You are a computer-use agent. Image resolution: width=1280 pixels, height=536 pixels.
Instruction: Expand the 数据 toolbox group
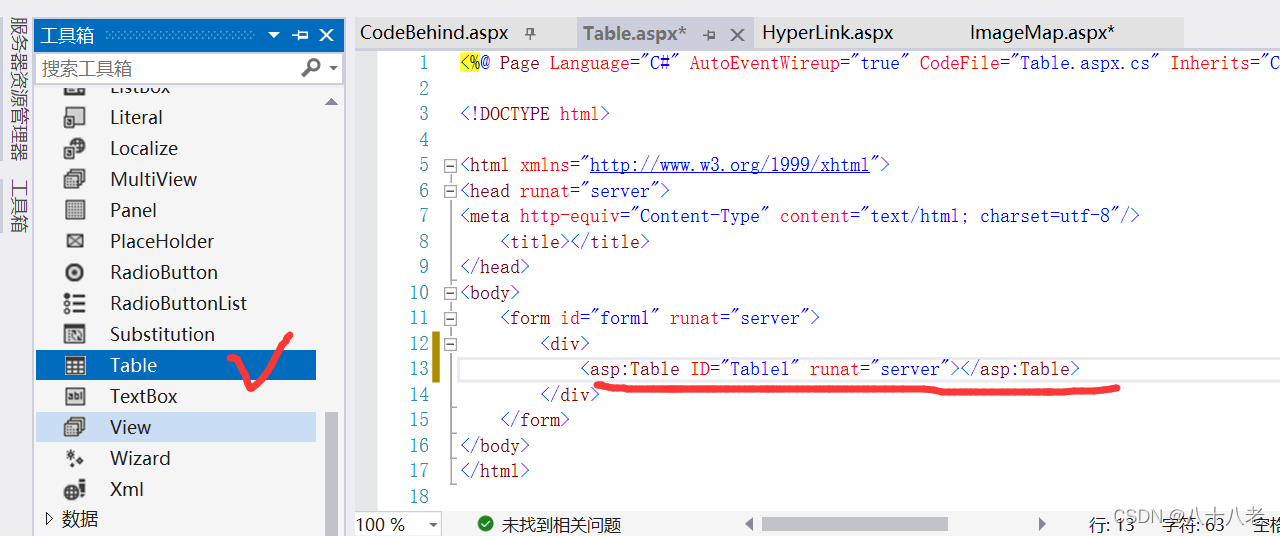(49, 519)
